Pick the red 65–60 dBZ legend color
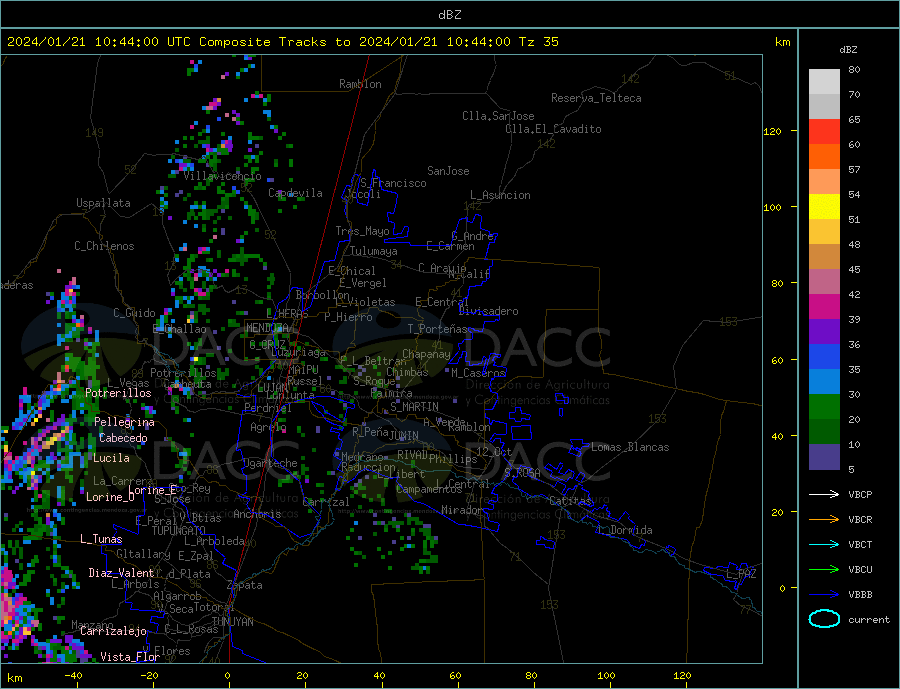 tap(824, 131)
